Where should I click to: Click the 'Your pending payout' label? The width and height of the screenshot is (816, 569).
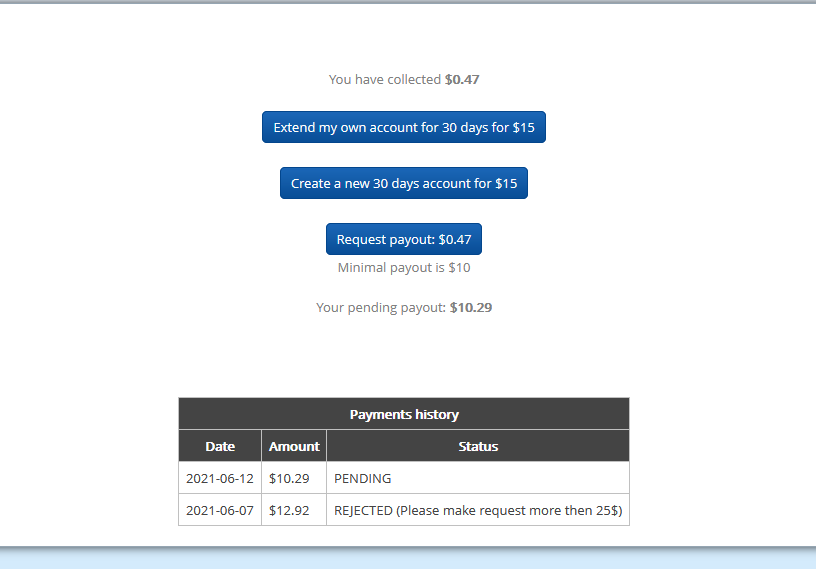(x=381, y=308)
